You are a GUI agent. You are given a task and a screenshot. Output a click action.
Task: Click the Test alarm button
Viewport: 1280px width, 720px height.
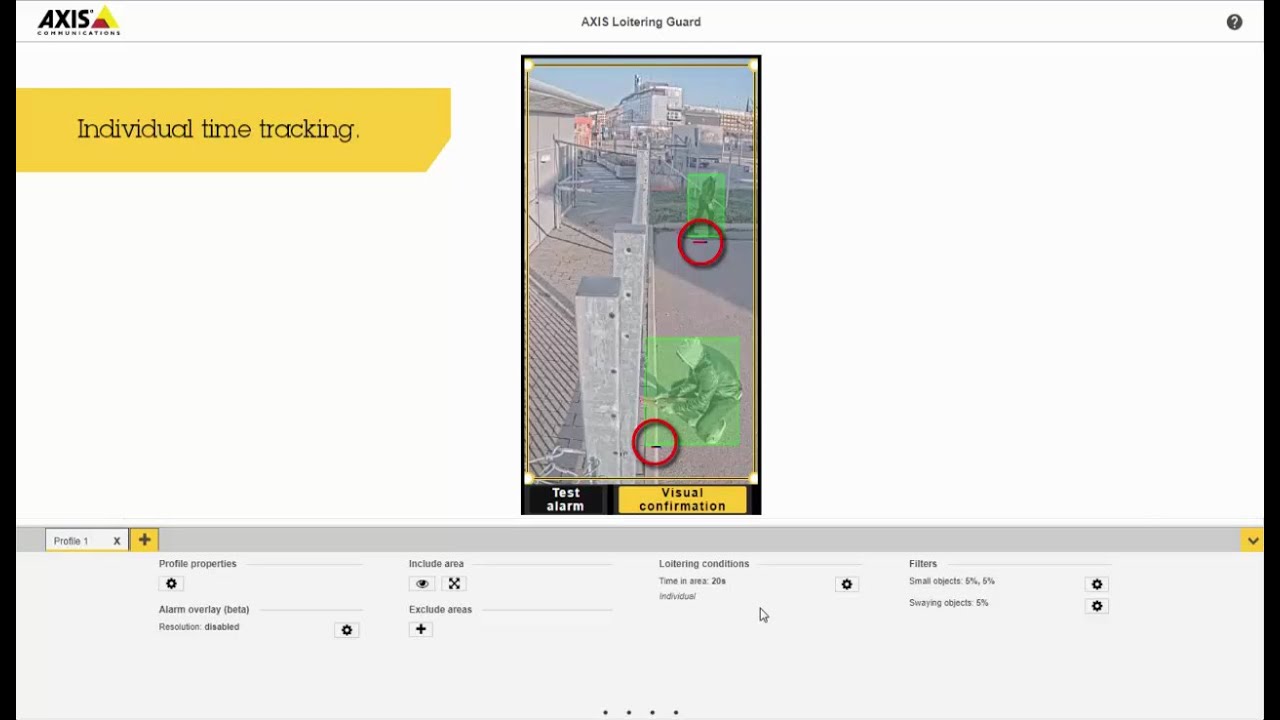click(566, 500)
